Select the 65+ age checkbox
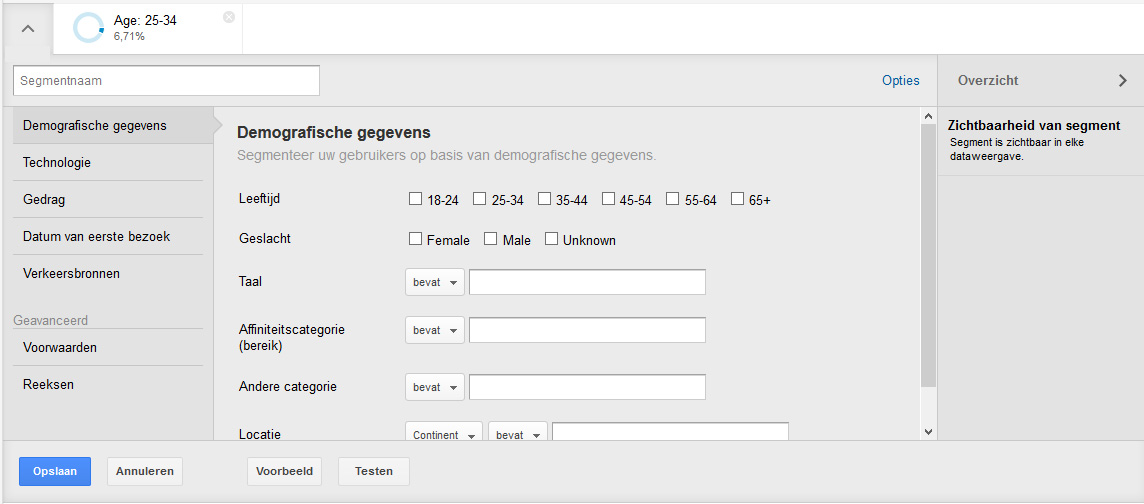 tap(737, 199)
